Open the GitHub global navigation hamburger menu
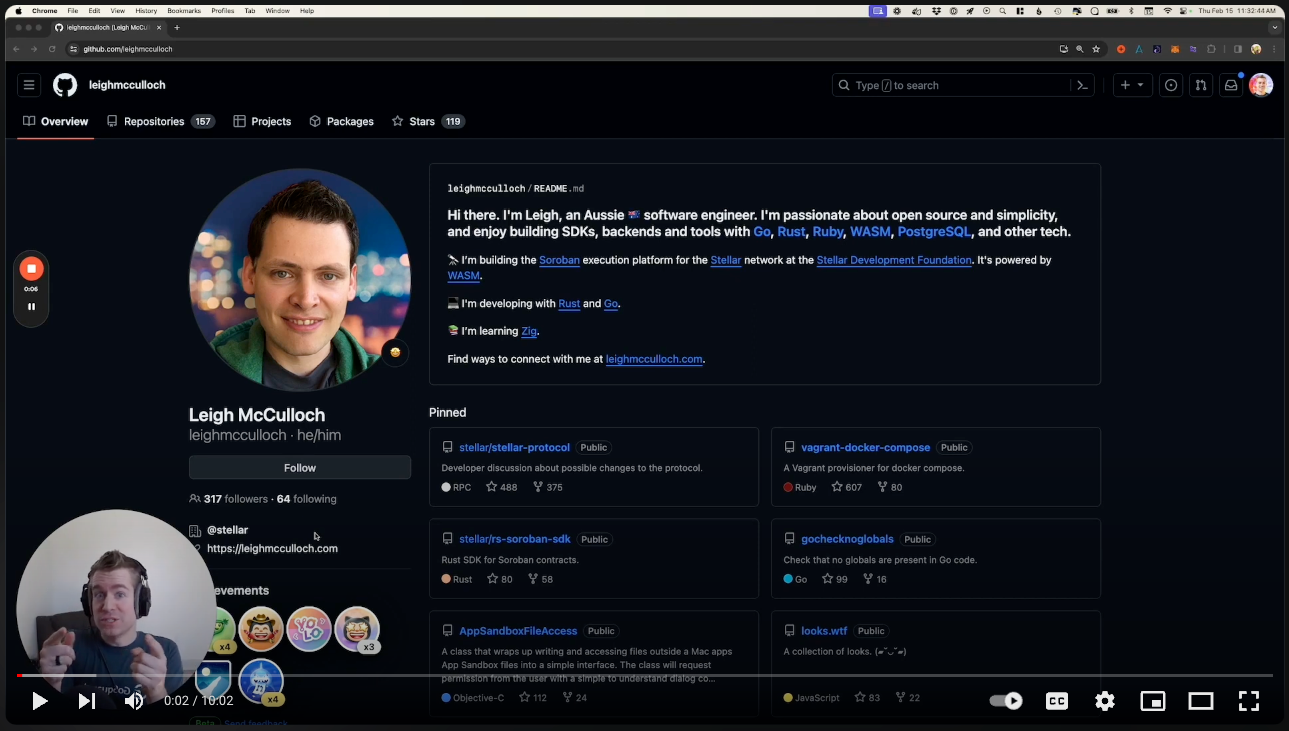Image resolution: width=1289 pixels, height=731 pixels. point(28,84)
